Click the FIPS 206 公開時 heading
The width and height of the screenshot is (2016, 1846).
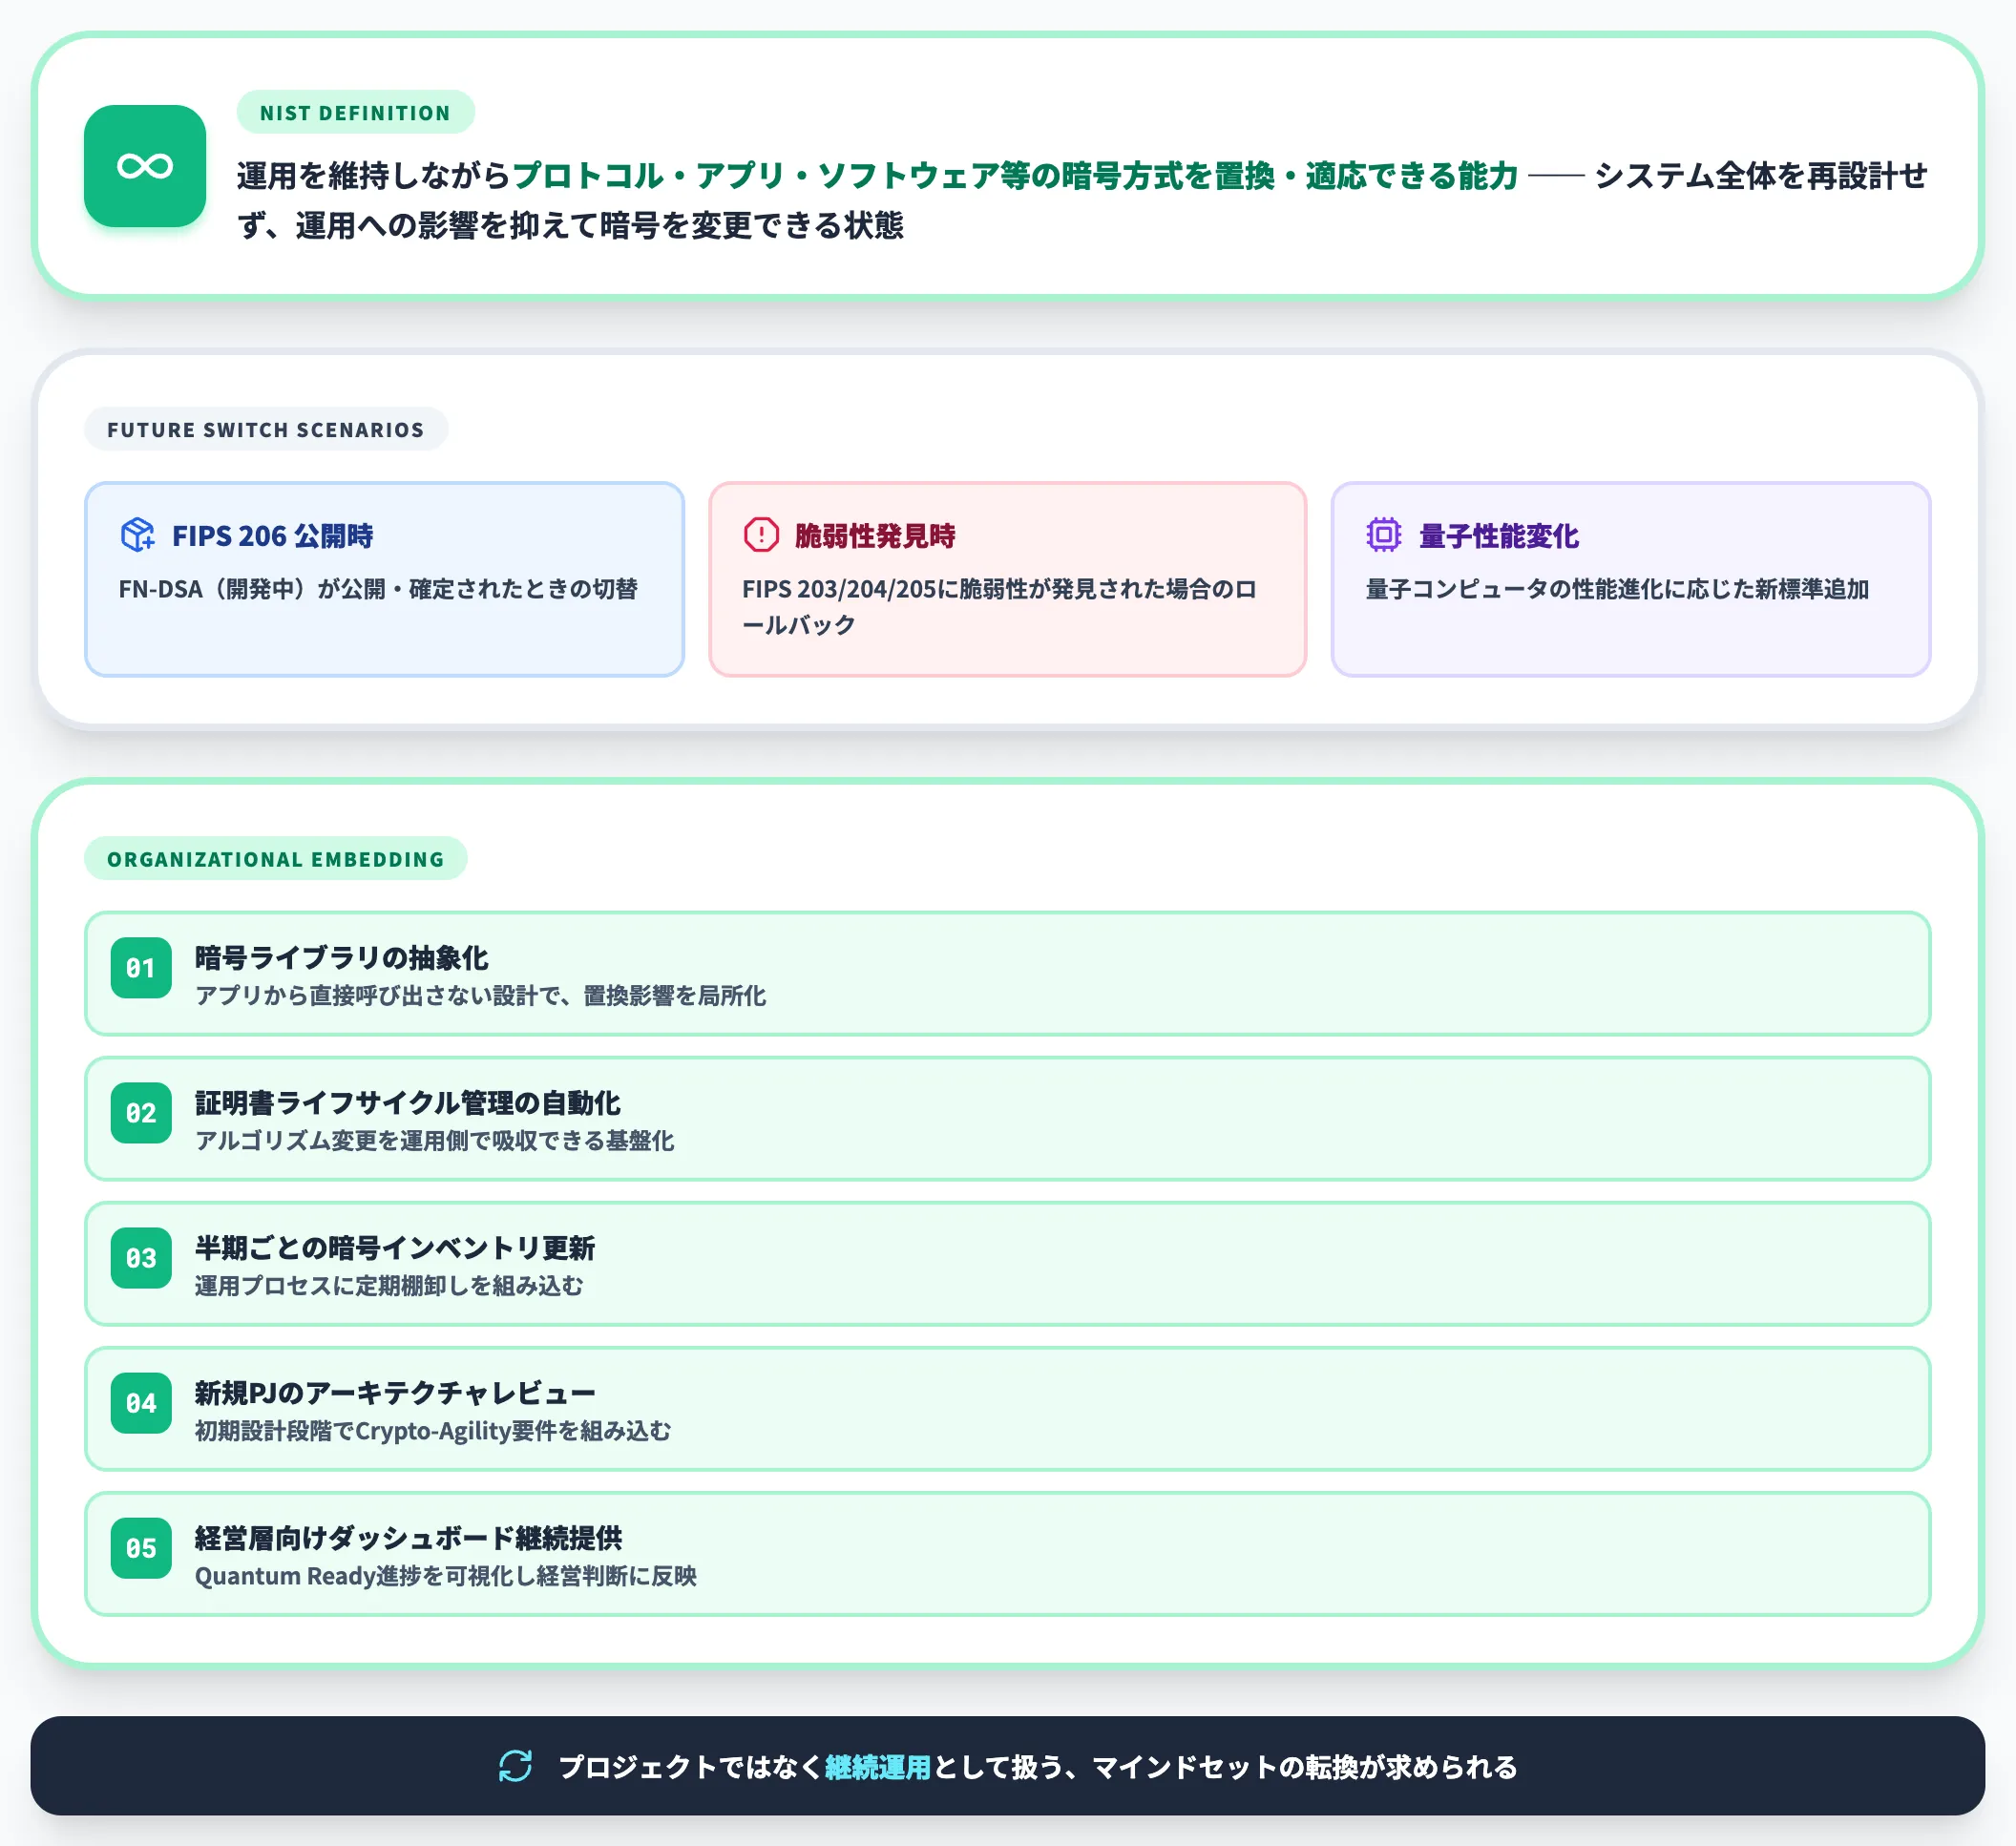pos(272,536)
